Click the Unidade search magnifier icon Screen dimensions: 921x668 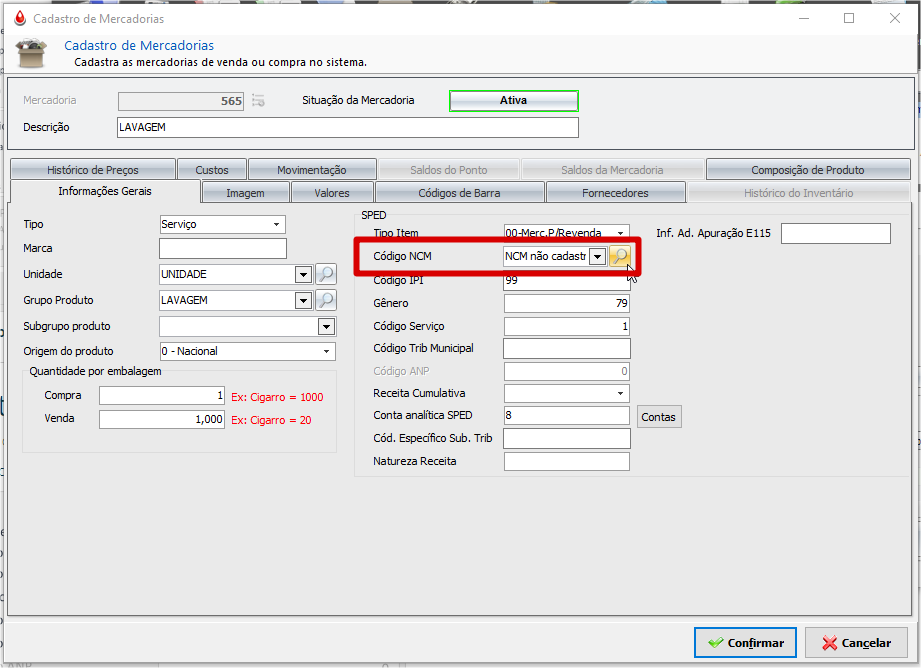click(325, 274)
